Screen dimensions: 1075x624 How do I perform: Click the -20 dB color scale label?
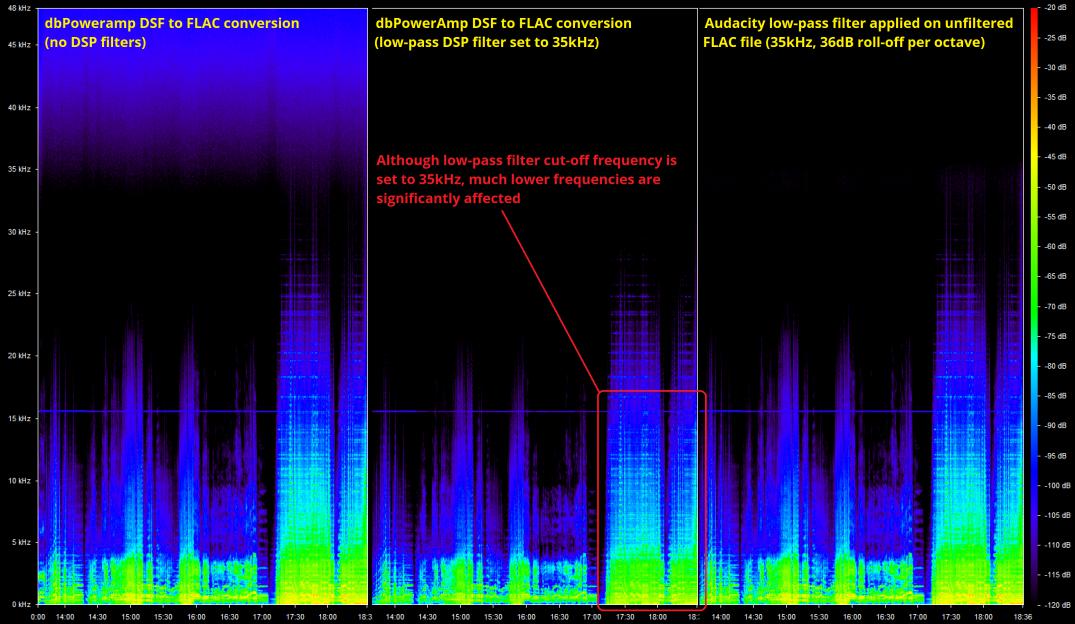click(x=1054, y=8)
